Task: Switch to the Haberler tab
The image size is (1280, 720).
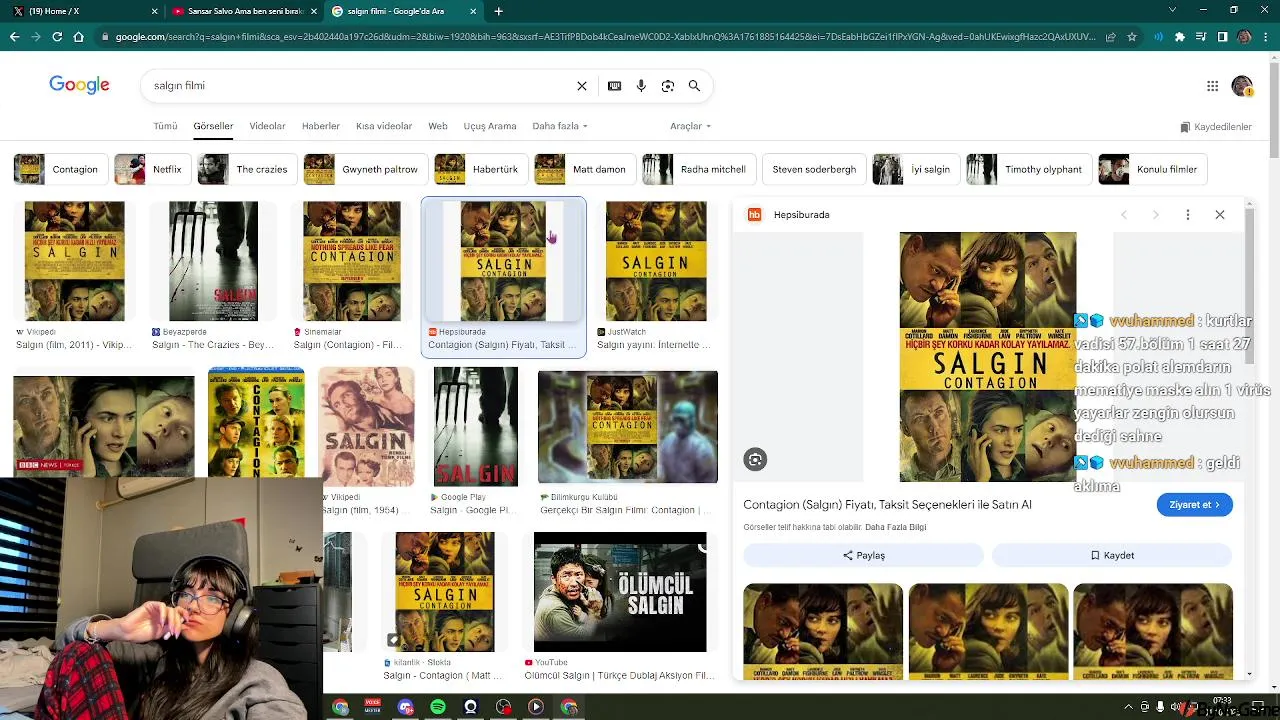Action: tap(321, 126)
